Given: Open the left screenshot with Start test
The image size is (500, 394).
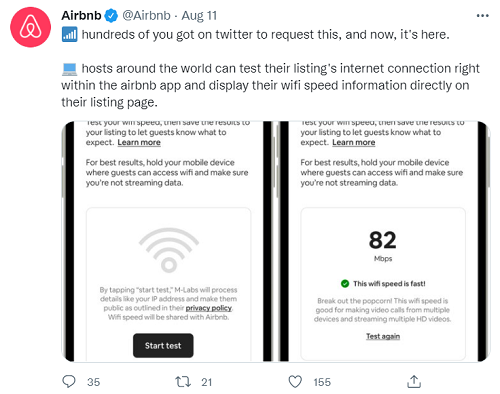Looking at the screenshot, I should point(167,241).
